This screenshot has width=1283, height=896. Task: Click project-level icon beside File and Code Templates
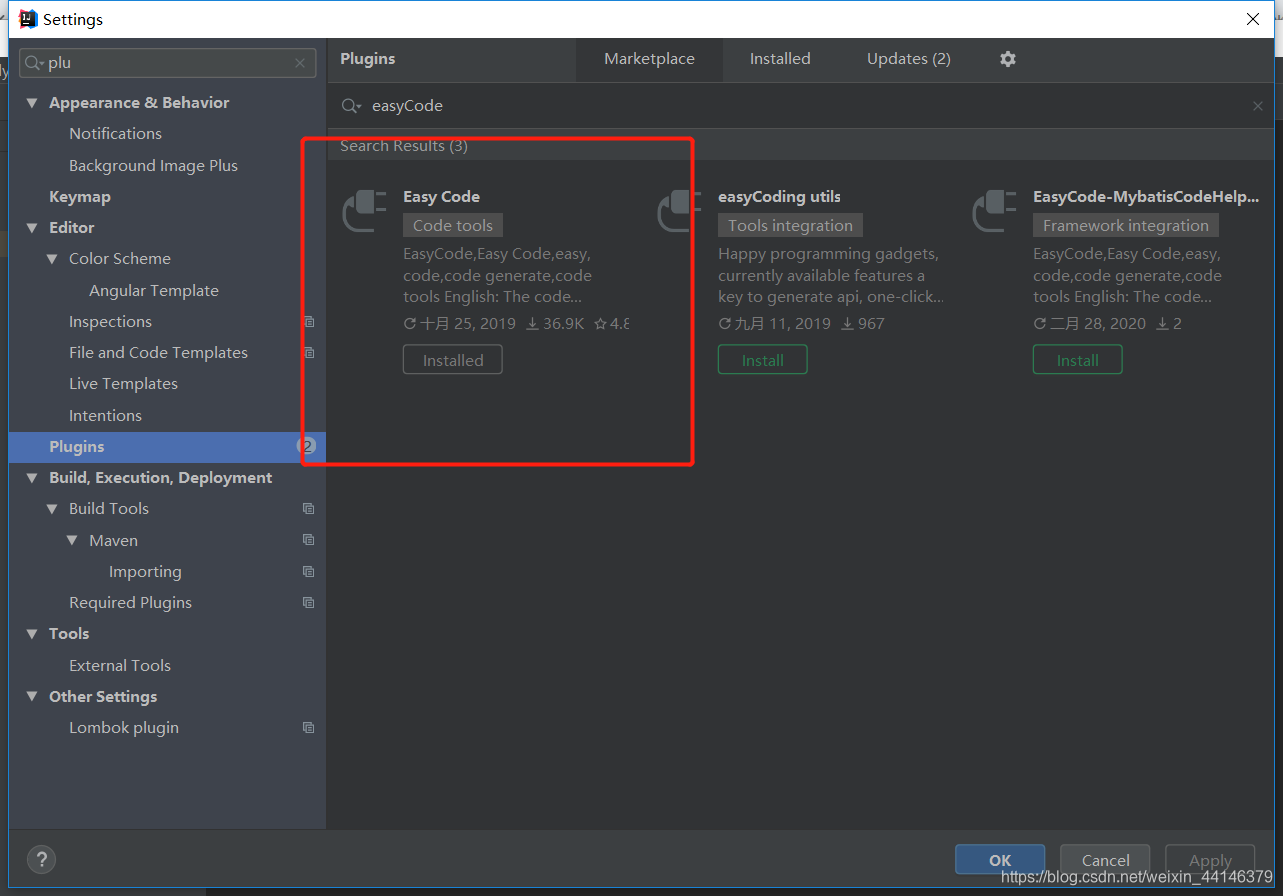tap(309, 353)
